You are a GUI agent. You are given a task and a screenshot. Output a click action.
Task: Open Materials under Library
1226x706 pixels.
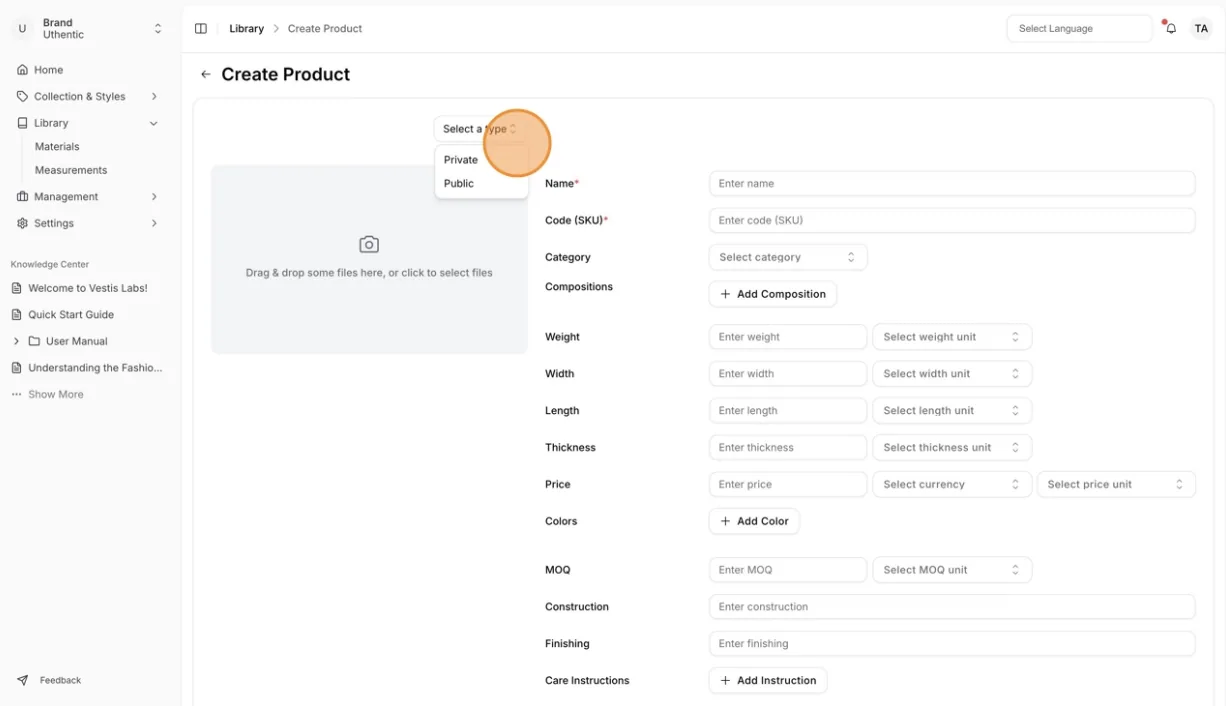(x=57, y=146)
